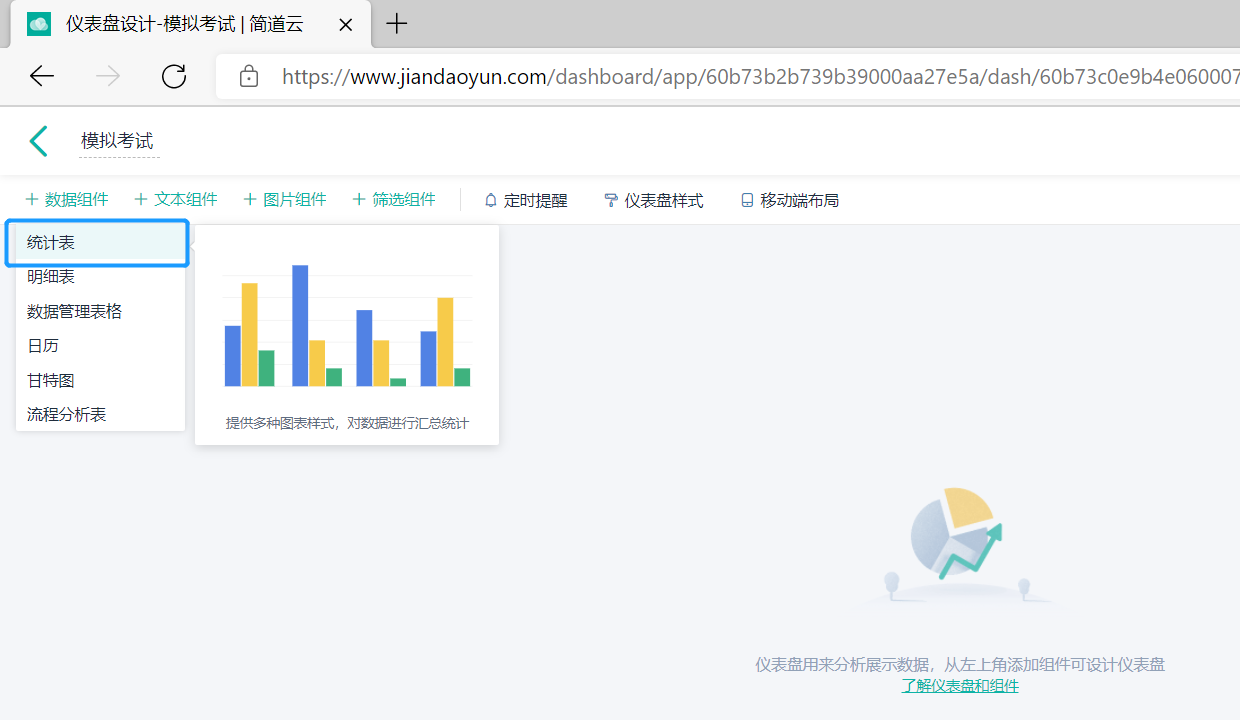Click the 简道云 favicon on the tab
The height and width of the screenshot is (720, 1240).
point(39,24)
